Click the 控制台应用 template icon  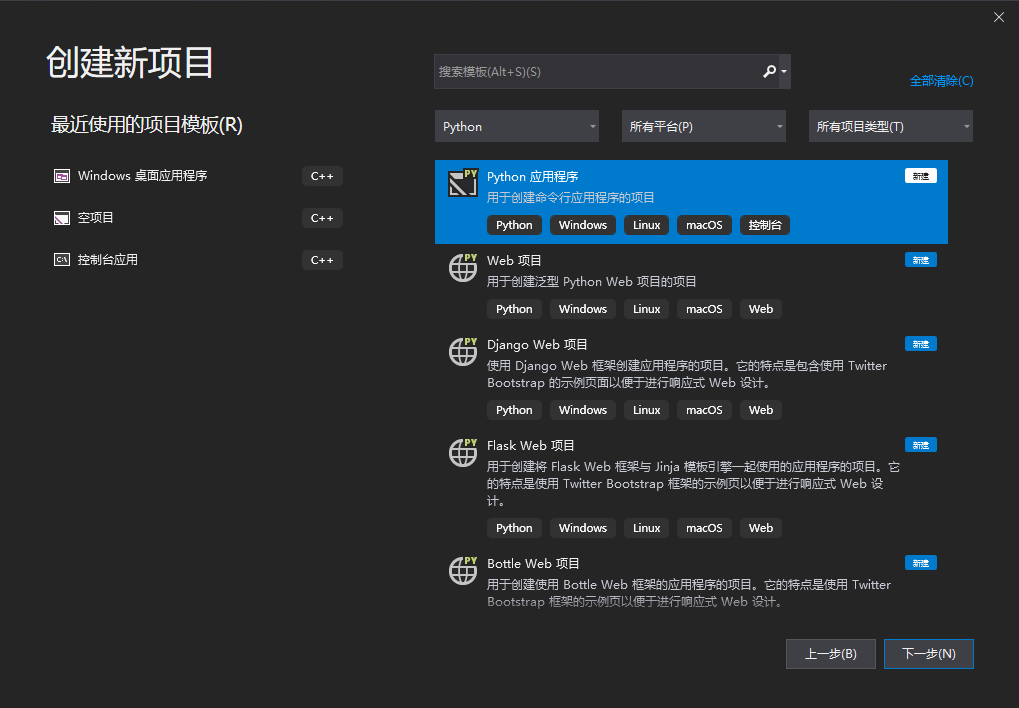pos(62,260)
